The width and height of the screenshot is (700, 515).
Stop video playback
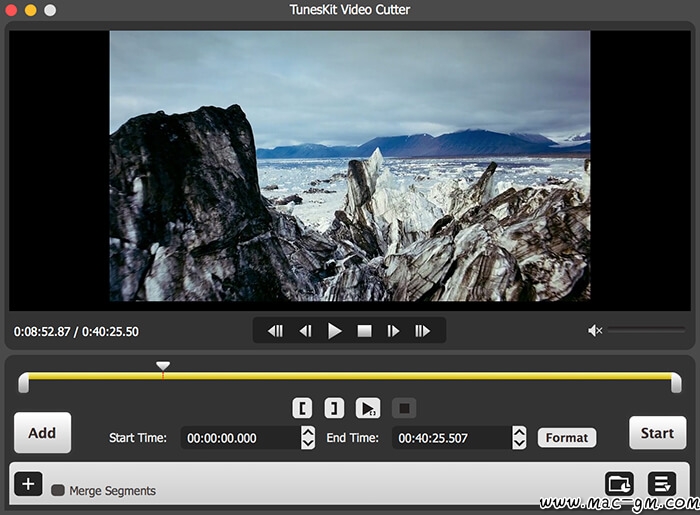pos(365,331)
